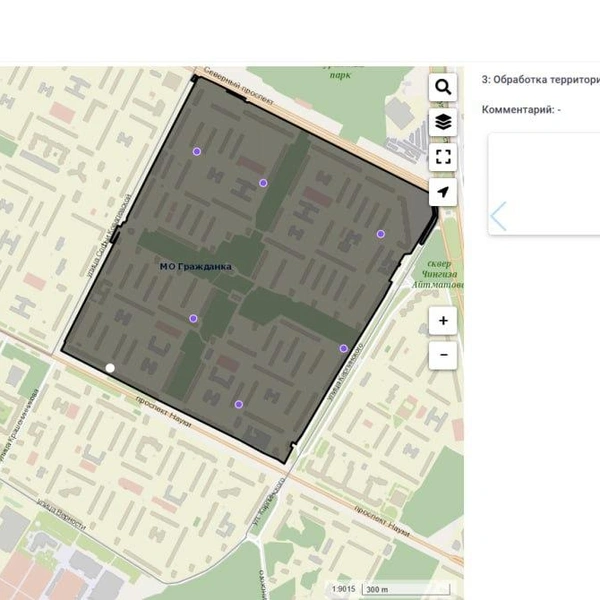The height and width of the screenshot is (600, 600).
Task: Click the '3: Обработка территори' heading
Action: [x=541, y=80]
